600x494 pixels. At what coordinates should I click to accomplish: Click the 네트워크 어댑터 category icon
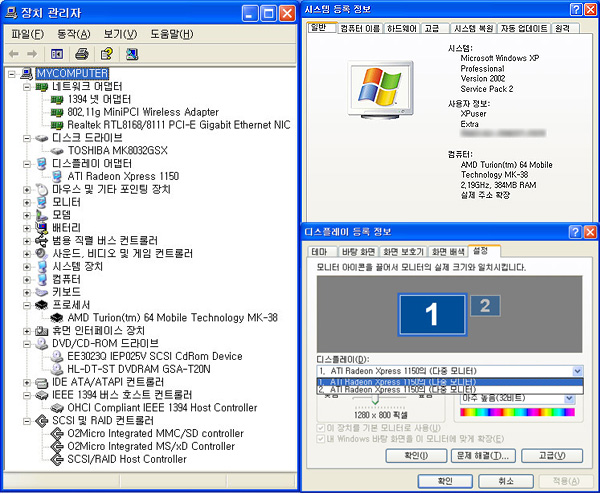click(41, 86)
